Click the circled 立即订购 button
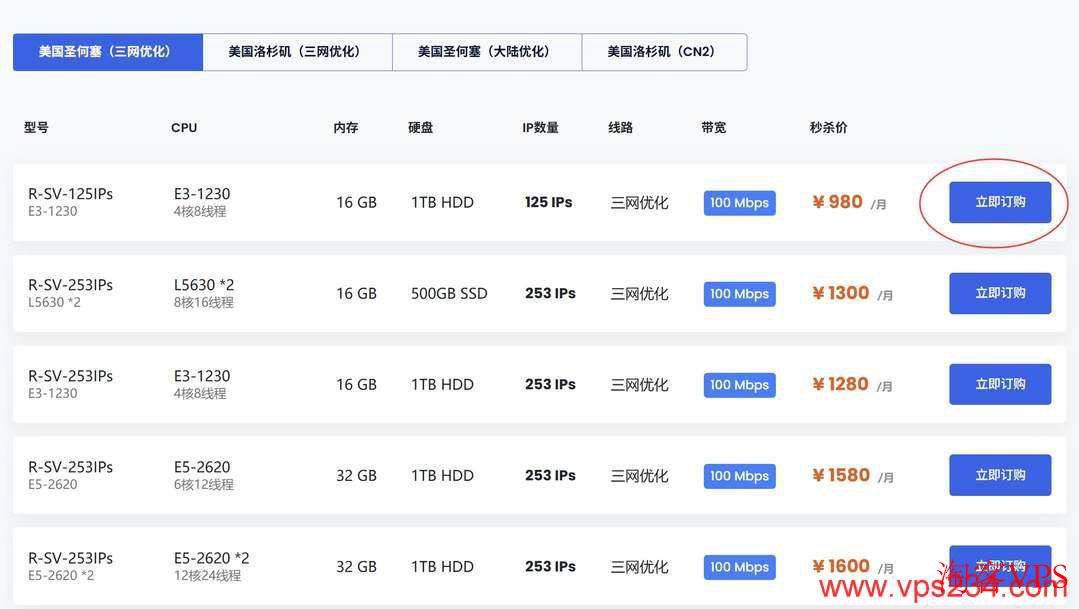This screenshot has width=1079, height=609. coord(1000,201)
